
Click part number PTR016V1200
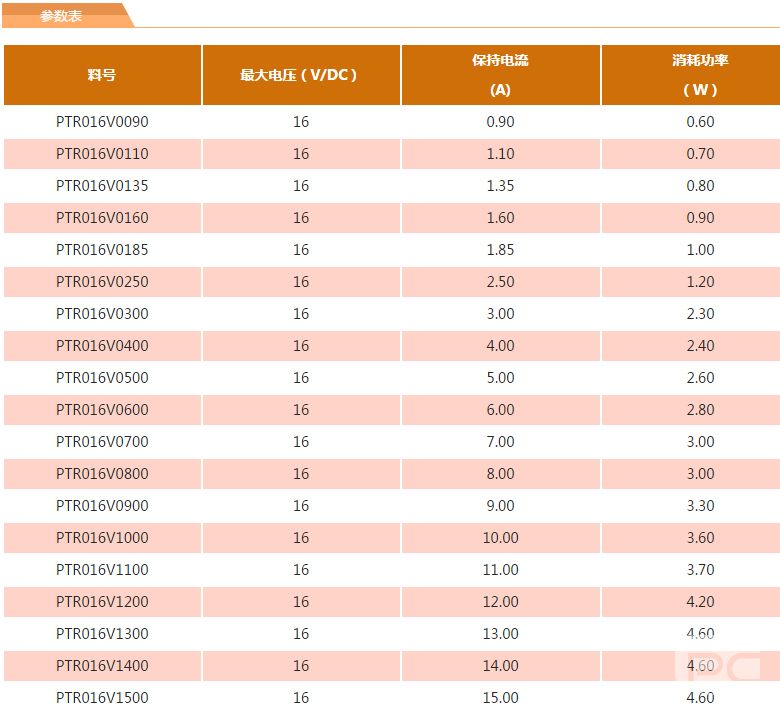pos(102,602)
